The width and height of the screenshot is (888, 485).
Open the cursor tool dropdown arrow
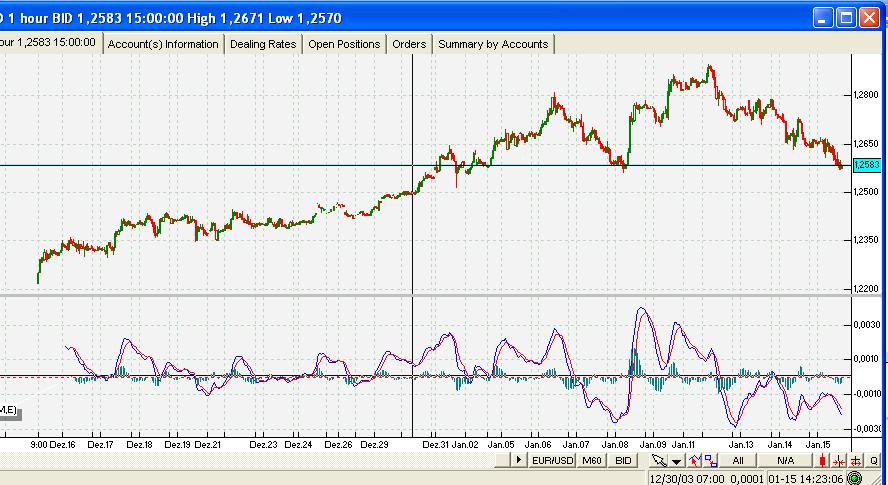tap(676, 460)
